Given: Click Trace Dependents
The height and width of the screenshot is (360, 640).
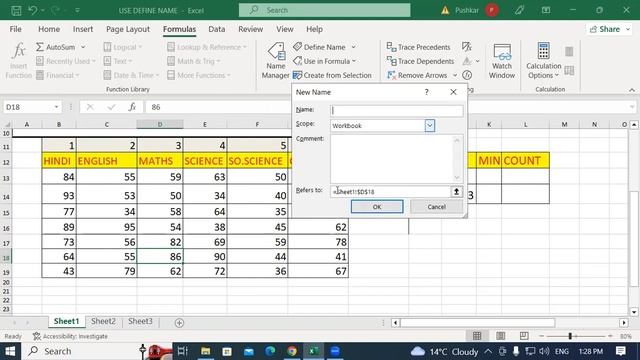Looking at the screenshot, I should (420, 61).
